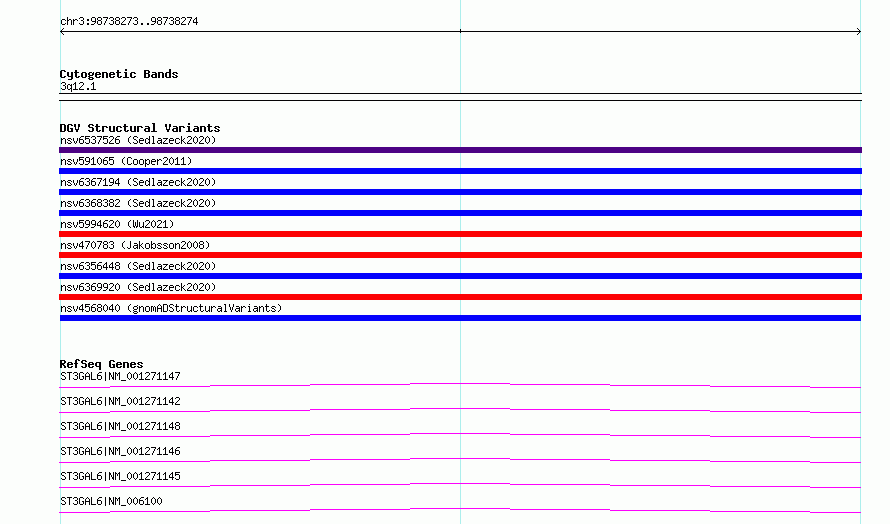Open transcript ST3GAL6|NM_001271147 label
The width and height of the screenshot is (890, 524).
click(x=120, y=376)
